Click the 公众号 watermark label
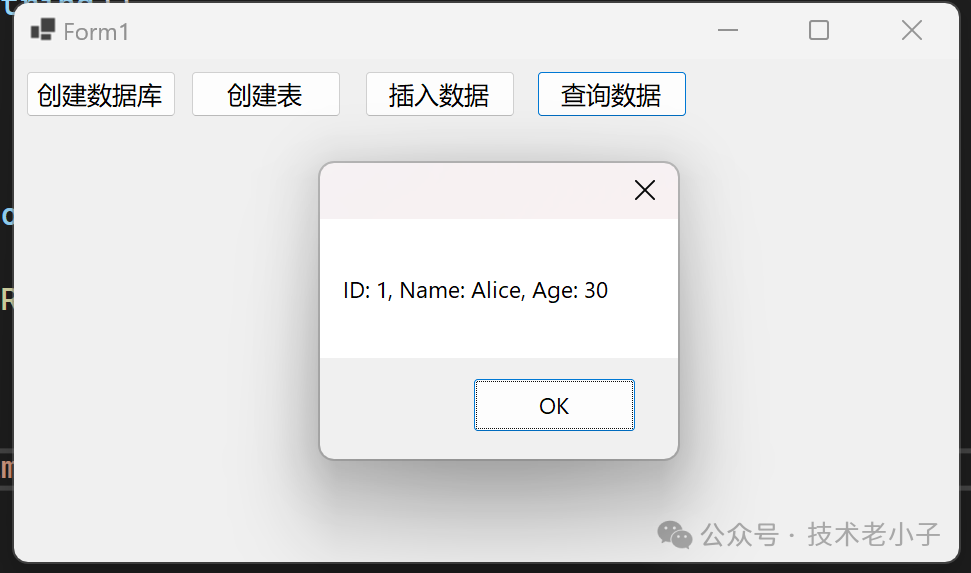 pos(739,535)
